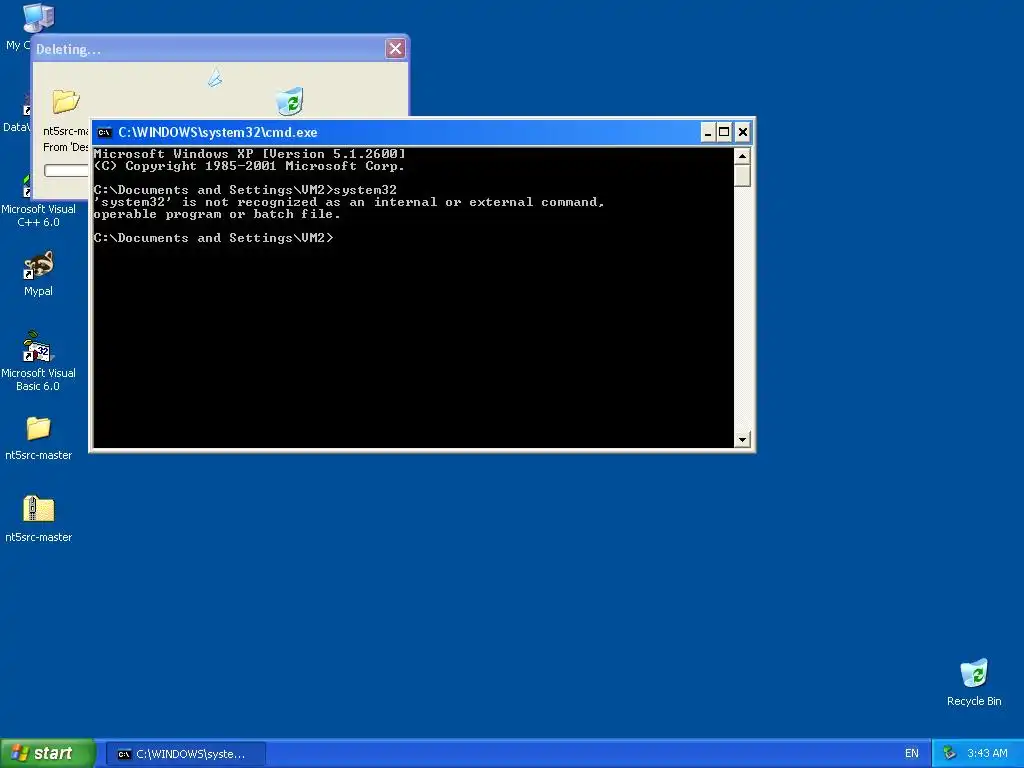Select the Mypal raccoon browser icon
The height and width of the screenshot is (768, 1024).
point(39,265)
